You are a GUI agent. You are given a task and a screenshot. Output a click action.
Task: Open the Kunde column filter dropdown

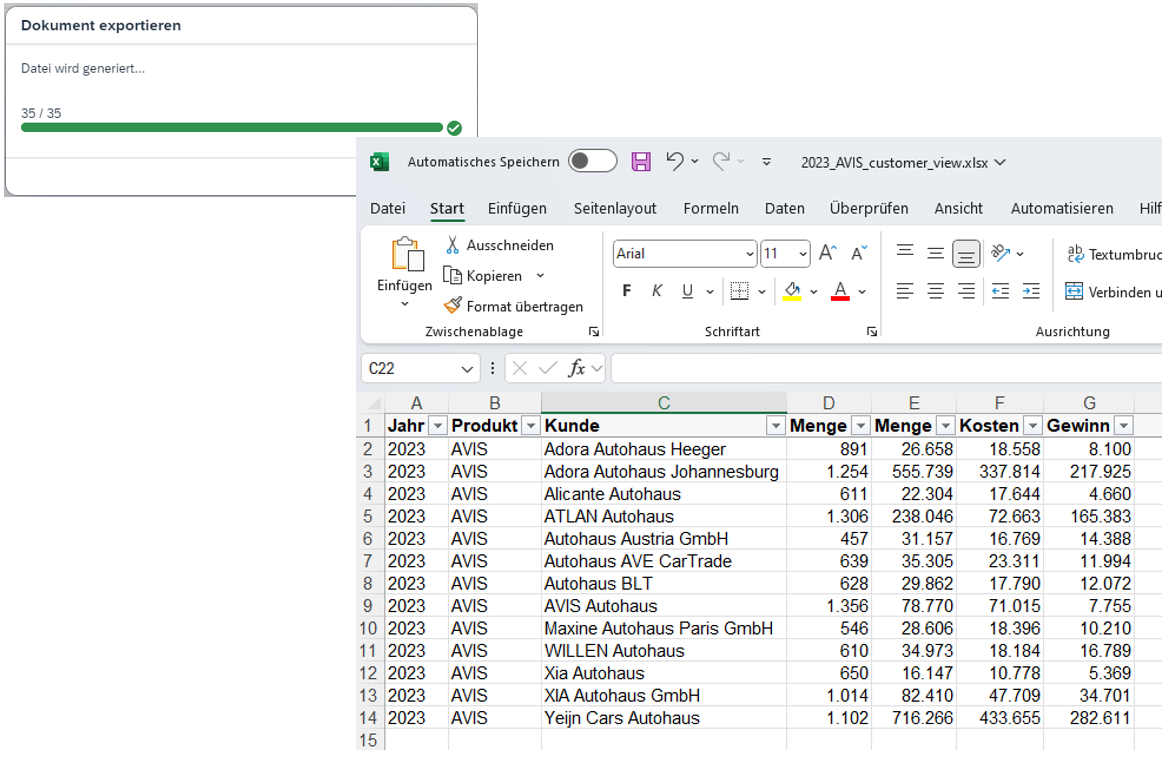775,426
